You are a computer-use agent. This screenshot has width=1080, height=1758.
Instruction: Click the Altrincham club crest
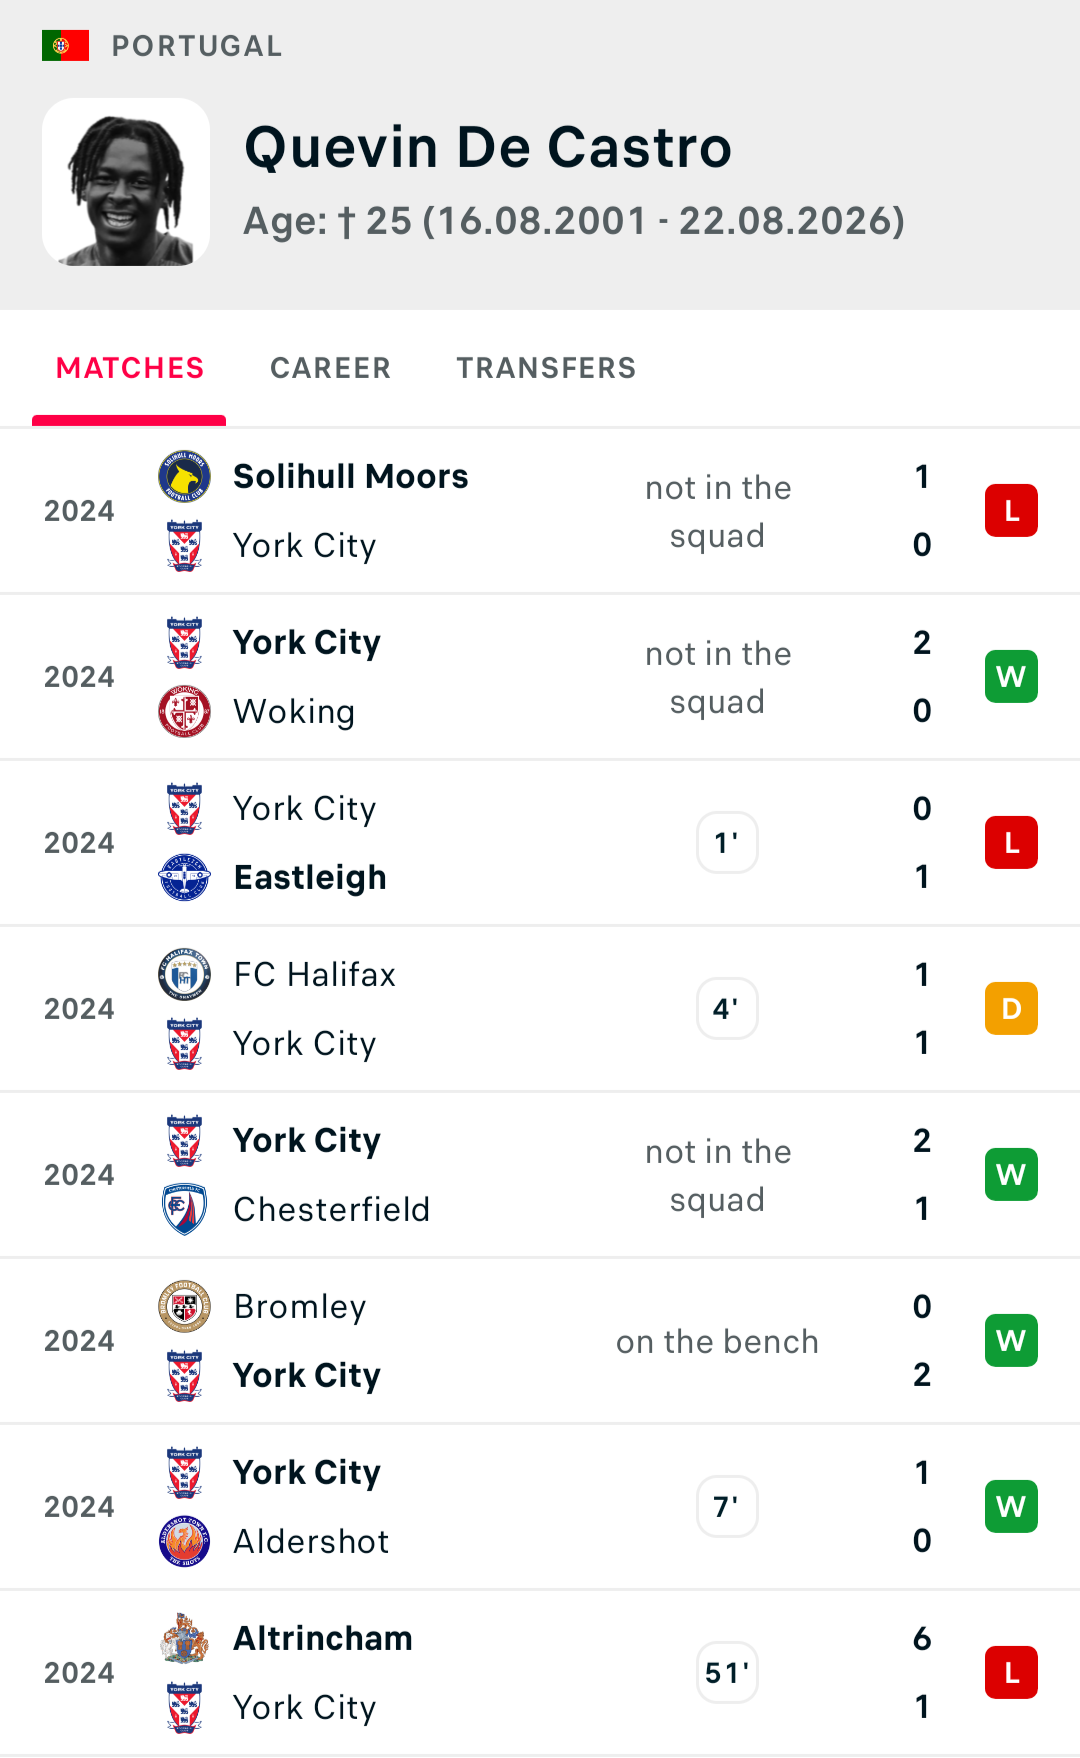point(185,1639)
